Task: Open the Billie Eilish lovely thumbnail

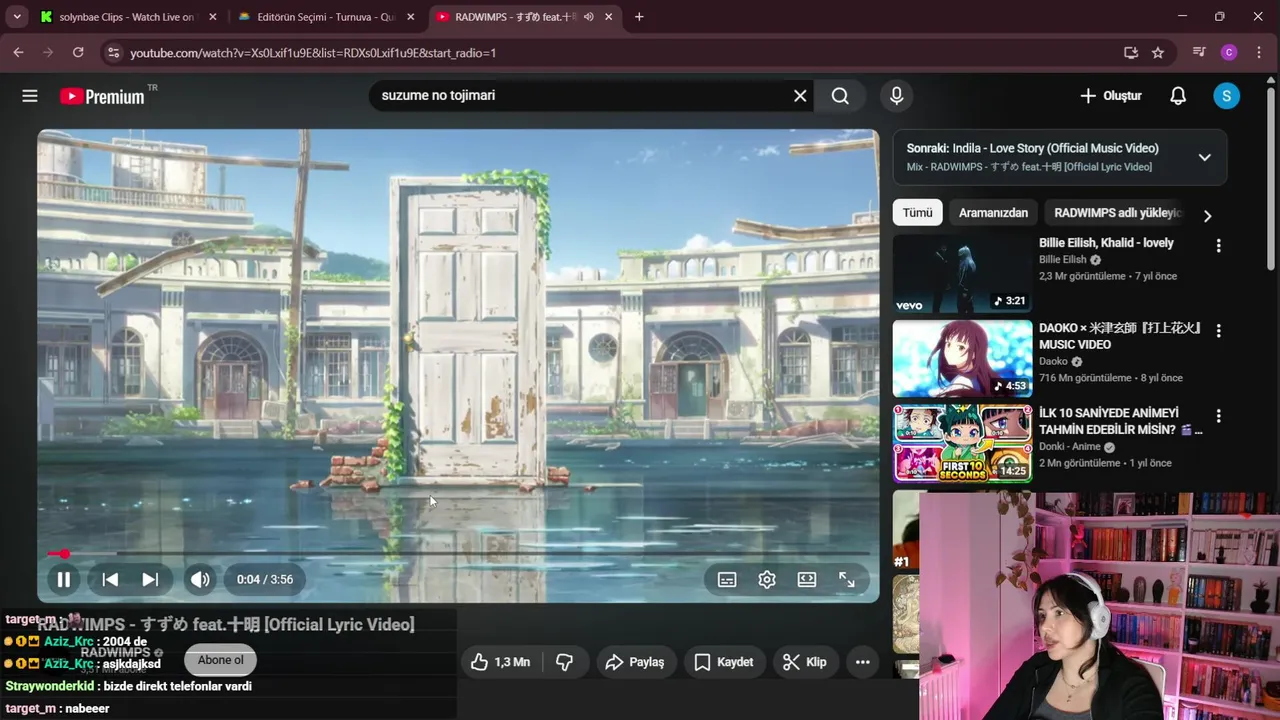Action: (962, 273)
